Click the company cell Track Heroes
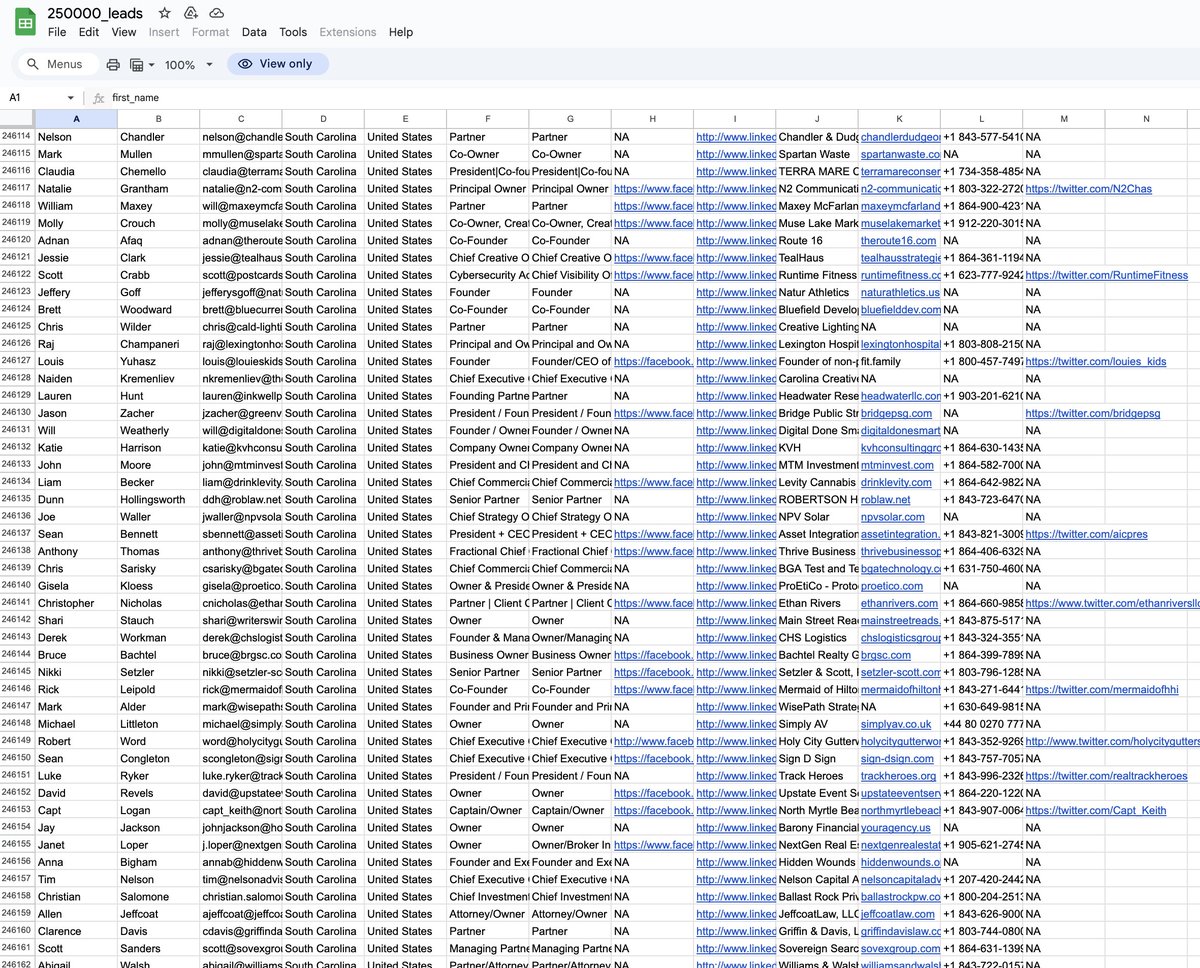Image resolution: width=1200 pixels, height=968 pixels. 817,776
